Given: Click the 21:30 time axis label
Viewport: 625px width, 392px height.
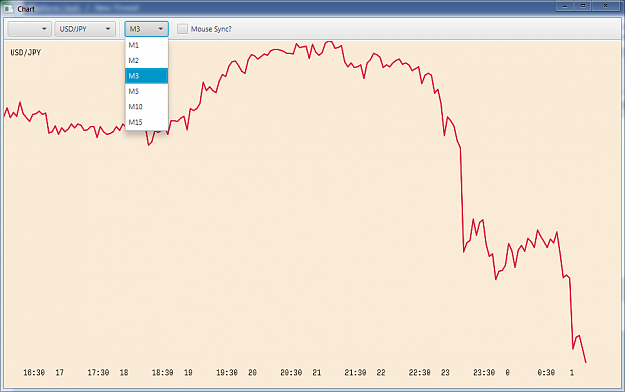Looking at the screenshot, I should pyautogui.click(x=355, y=372).
